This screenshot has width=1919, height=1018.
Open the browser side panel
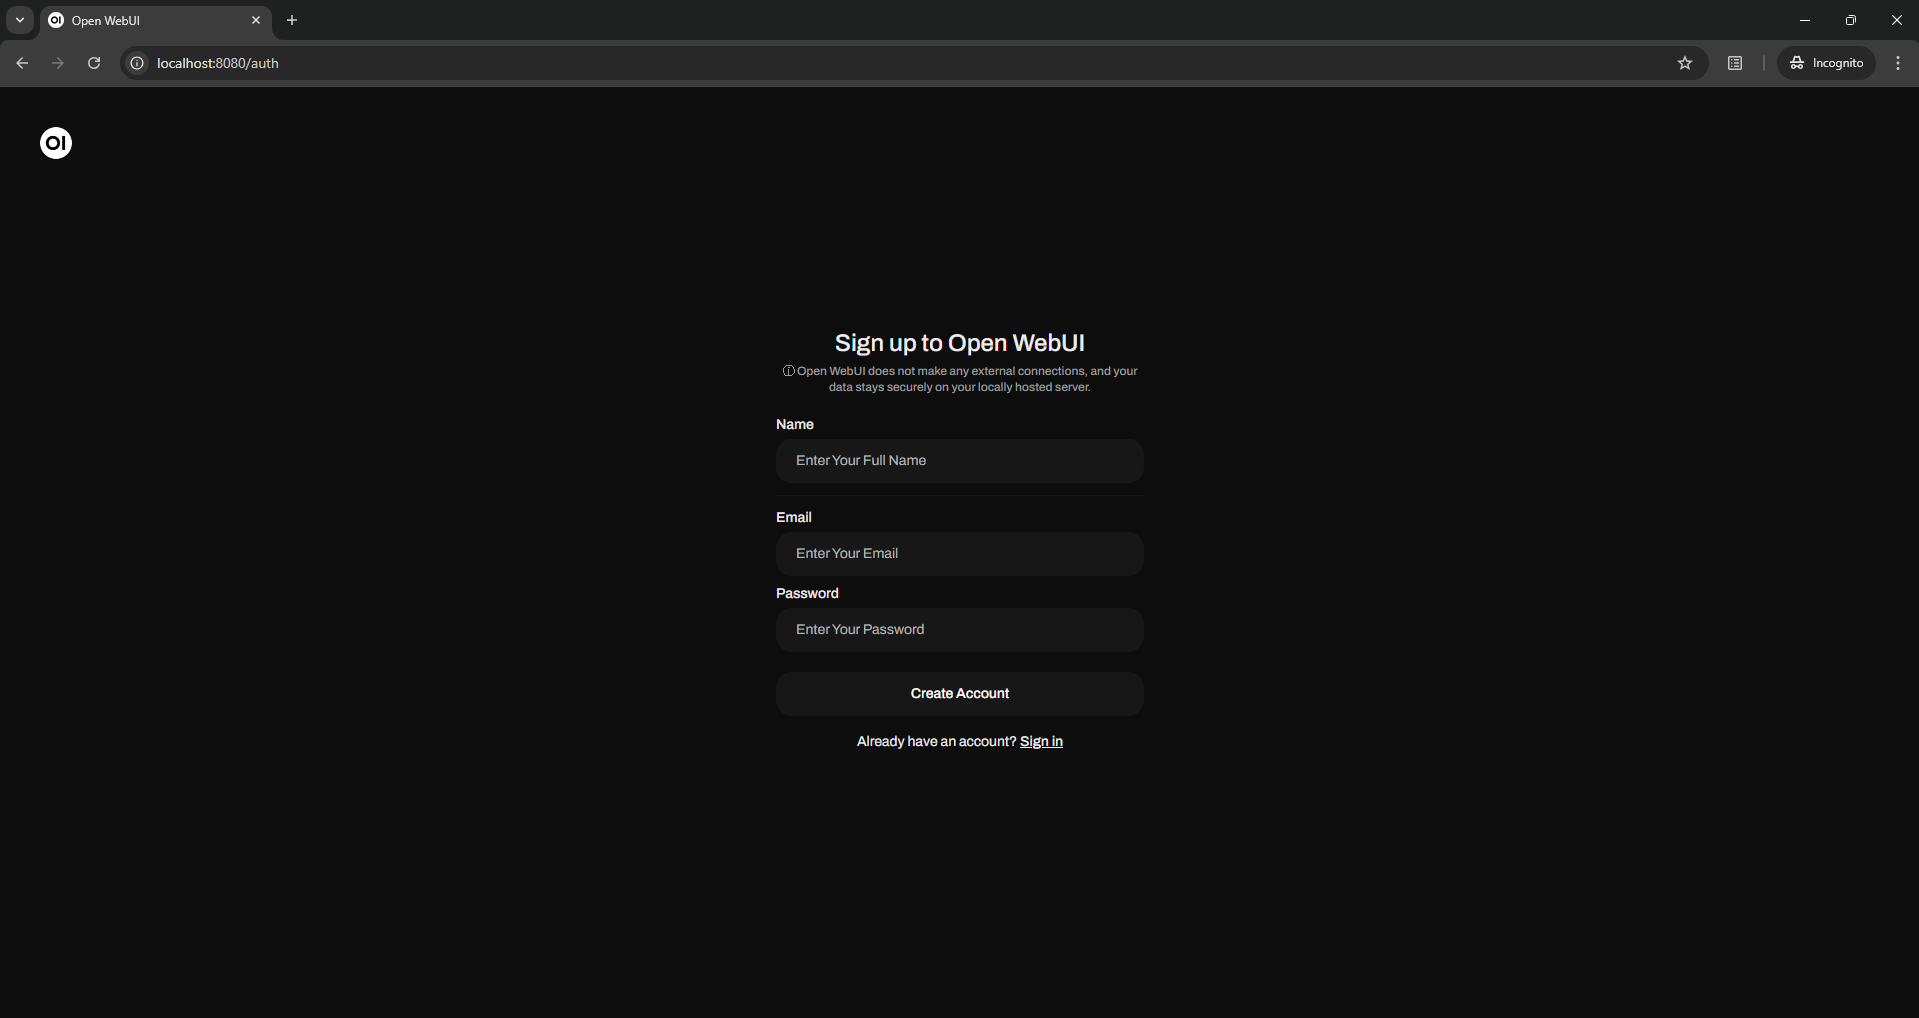(1735, 63)
